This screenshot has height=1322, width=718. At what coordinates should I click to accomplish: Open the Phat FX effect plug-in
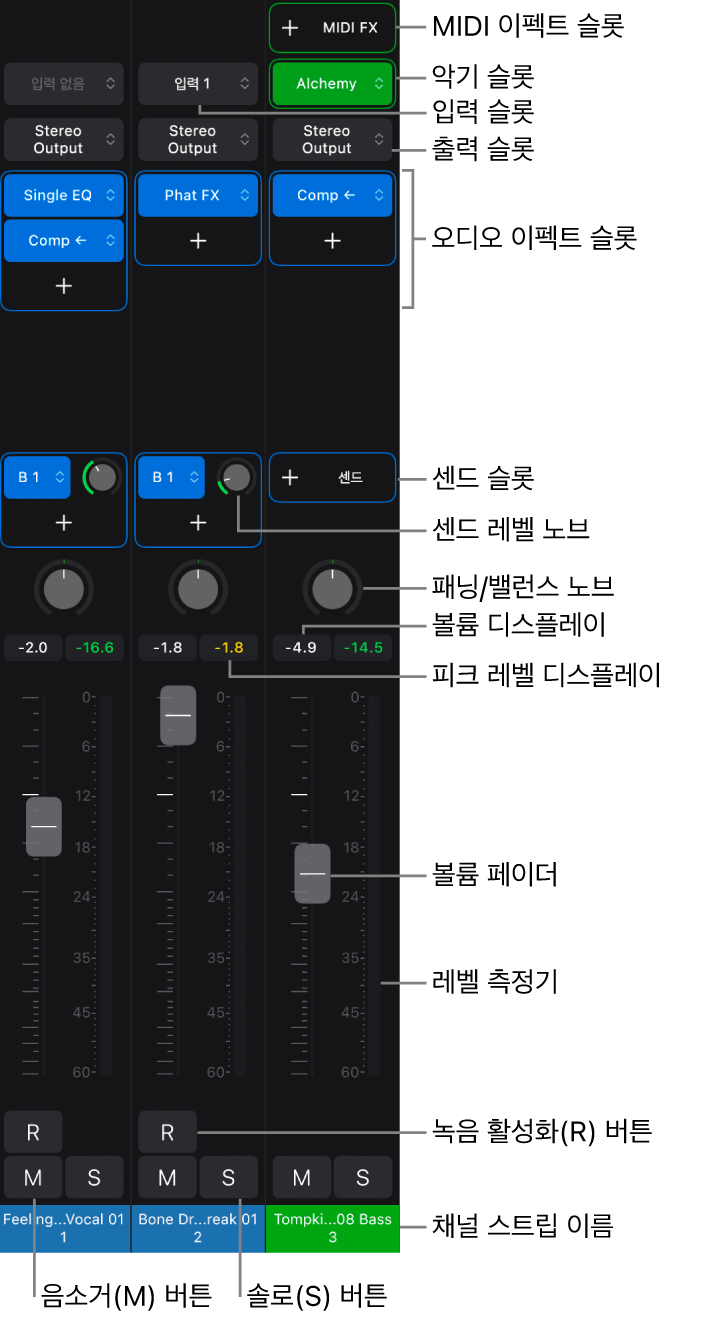(x=198, y=196)
